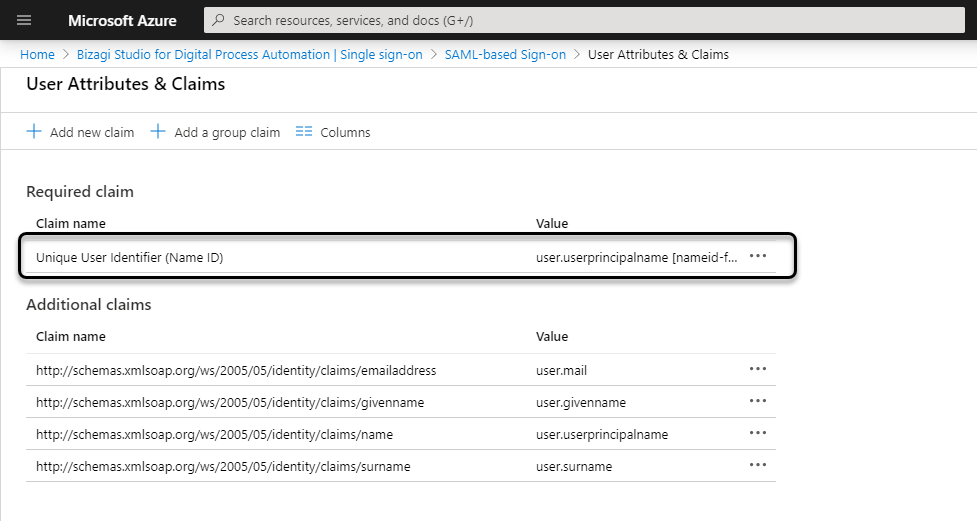This screenshot has height=521, width=977.
Task: Click the user.surname value
Action: [x=574, y=466]
